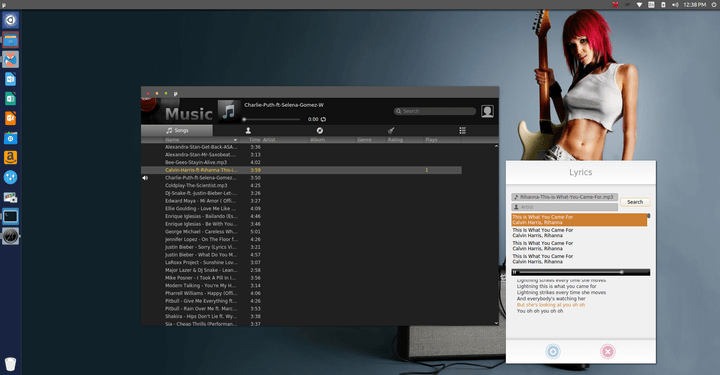Image resolution: width=720 pixels, height=375 pixels.
Task: Click the pink cancel X in Lyrics
Action: pyautogui.click(x=608, y=352)
